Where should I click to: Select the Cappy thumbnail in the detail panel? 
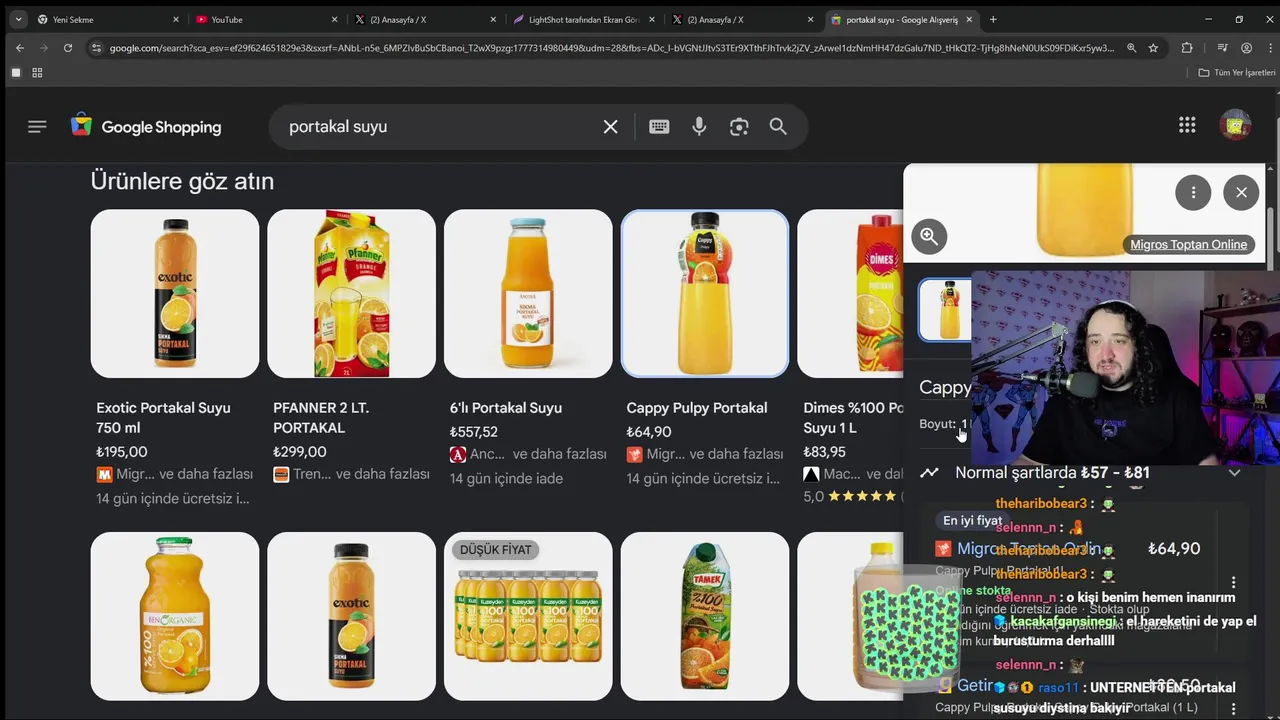[944, 310]
